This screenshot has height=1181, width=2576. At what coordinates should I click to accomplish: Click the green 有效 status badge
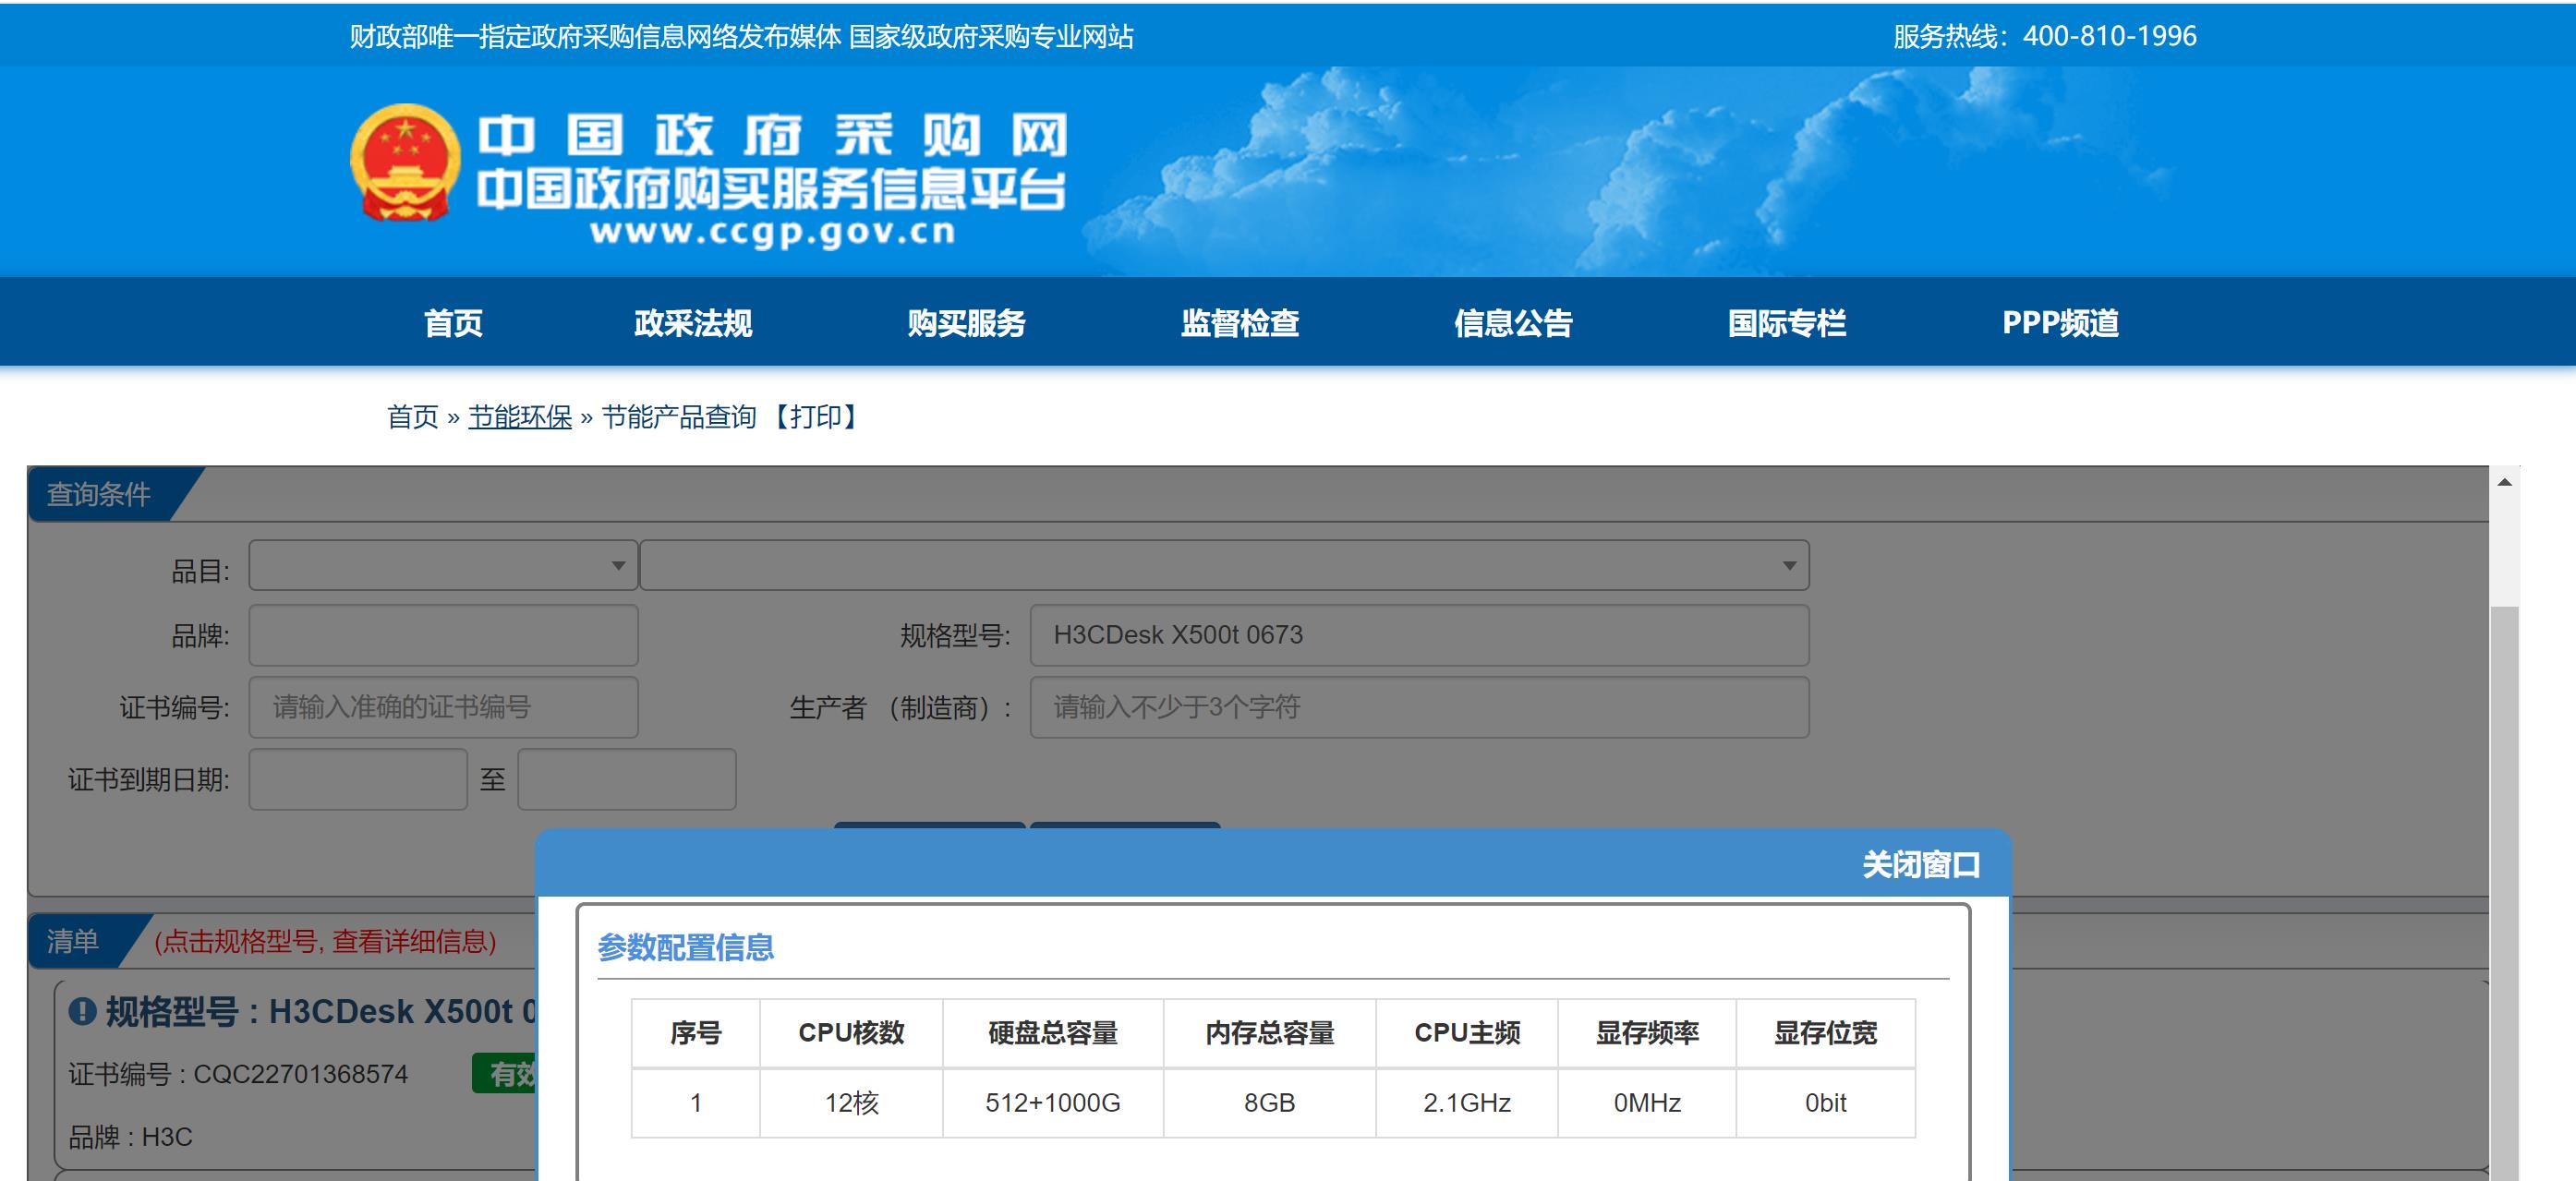pyautogui.click(x=505, y=1073)
